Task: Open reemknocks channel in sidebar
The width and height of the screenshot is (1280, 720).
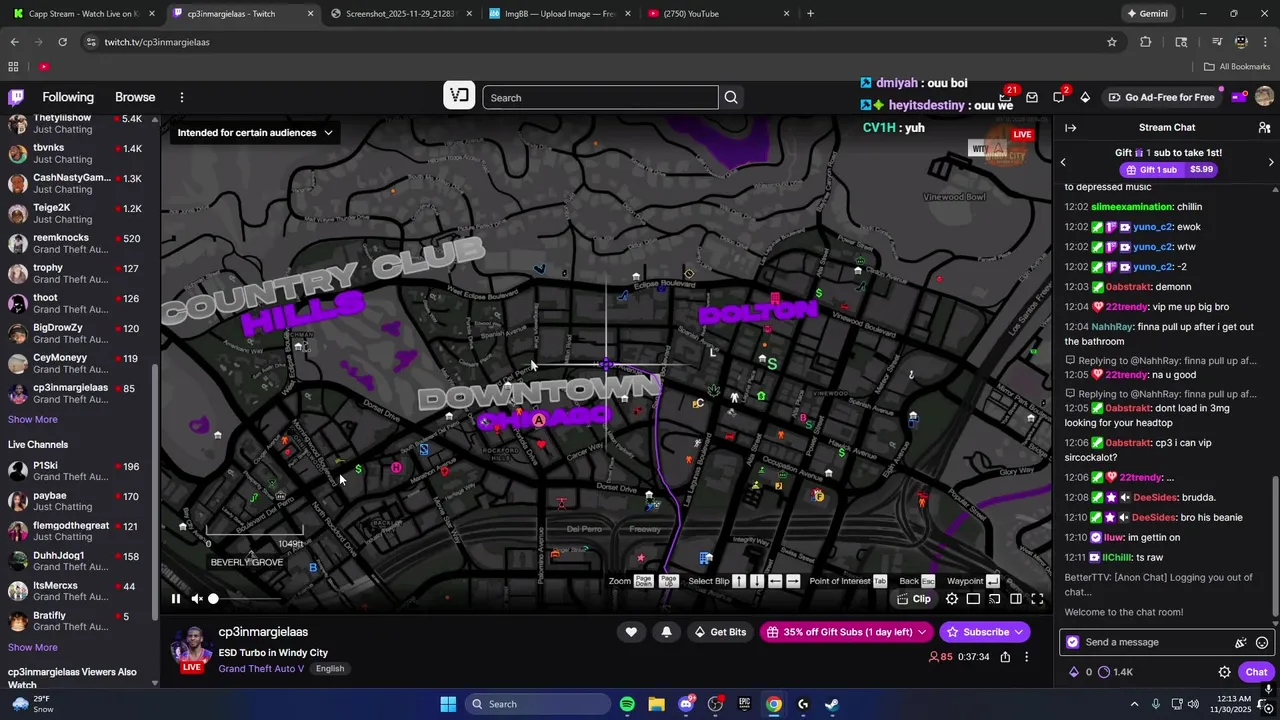Action: pos(80,243)
